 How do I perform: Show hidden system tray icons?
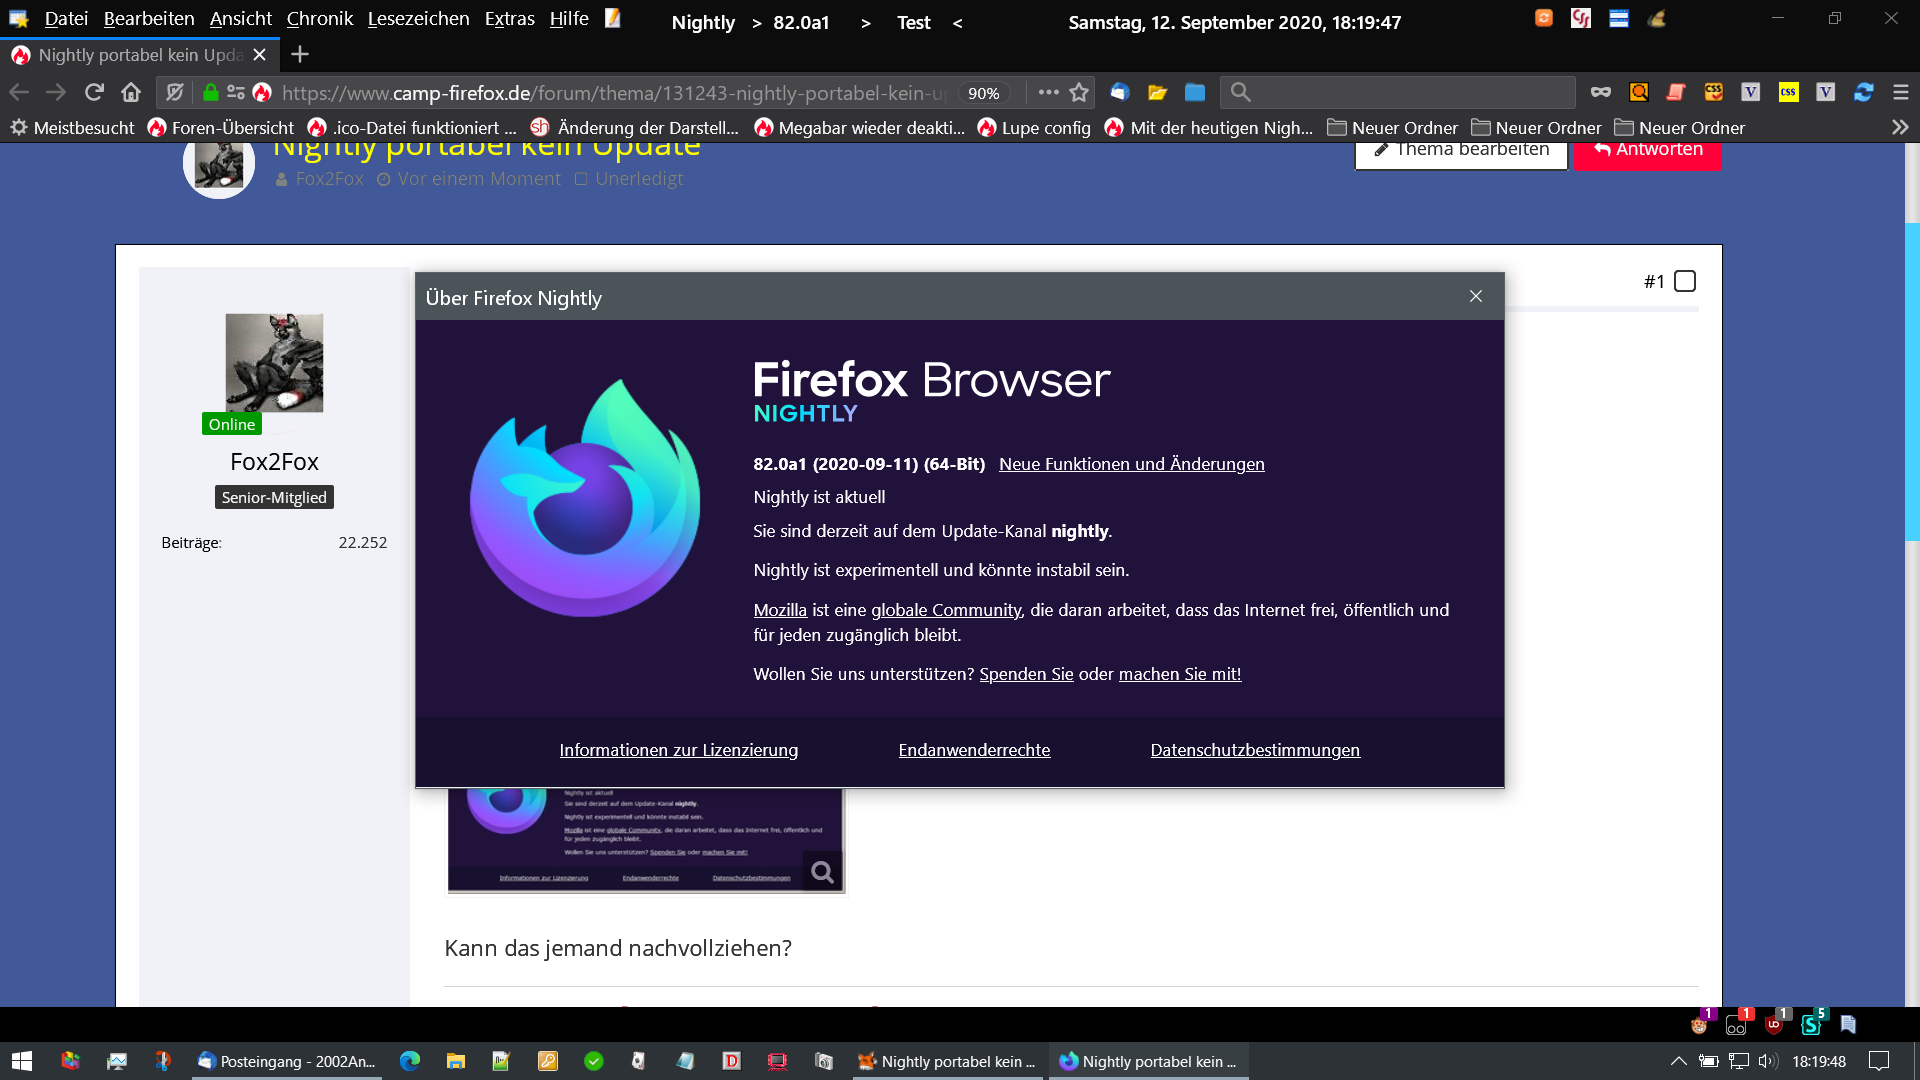[x=1678, y=1061]
